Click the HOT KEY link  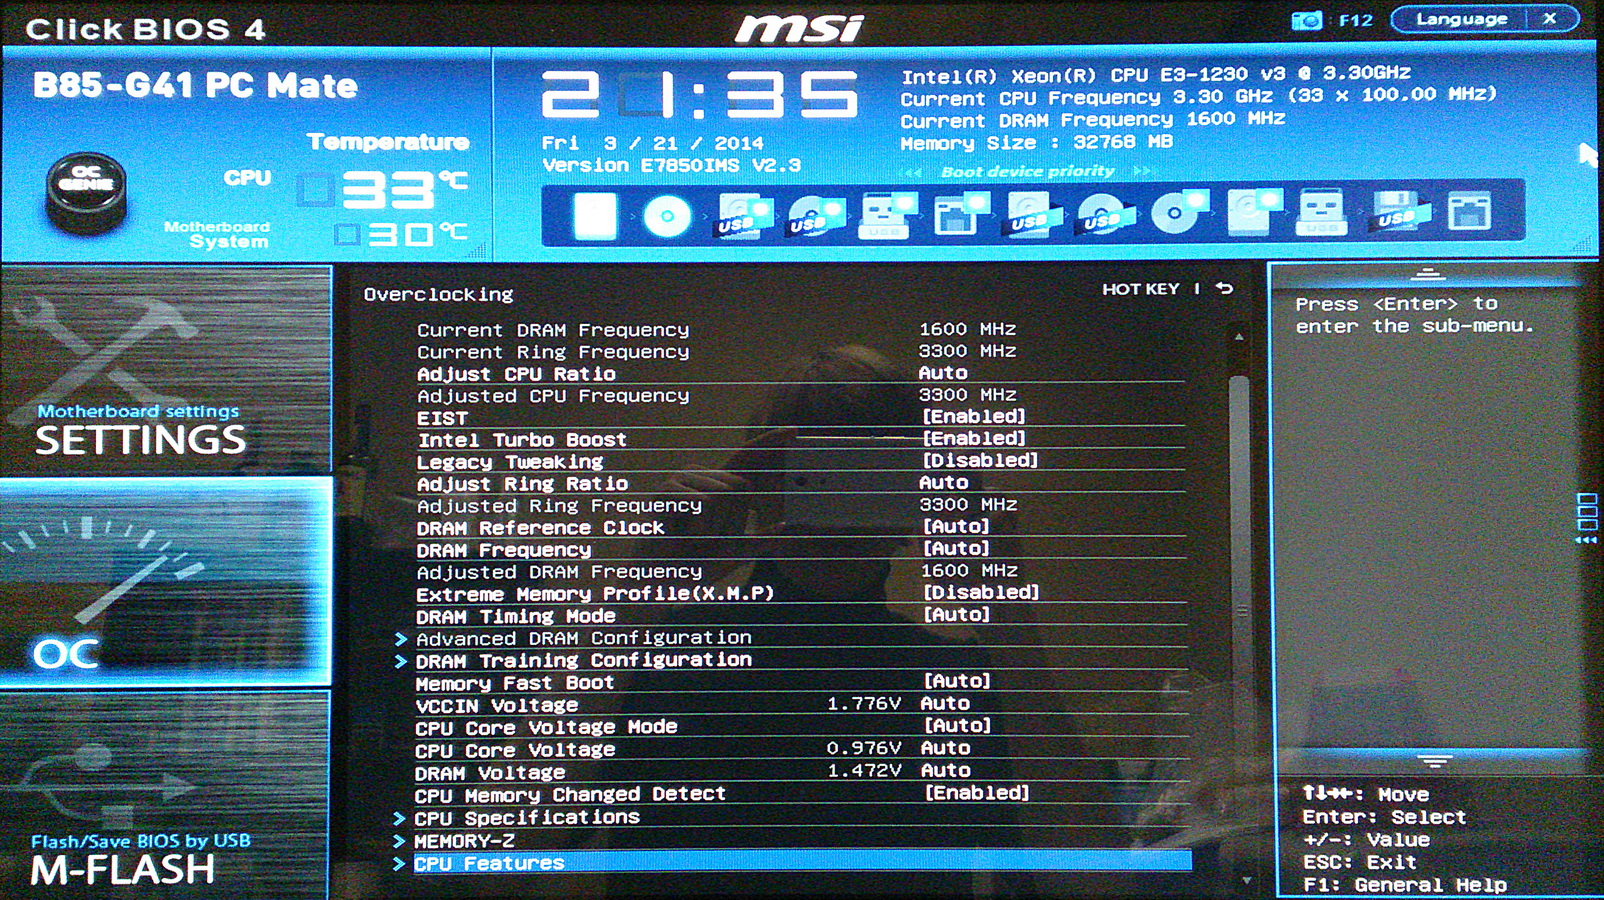1141,289
